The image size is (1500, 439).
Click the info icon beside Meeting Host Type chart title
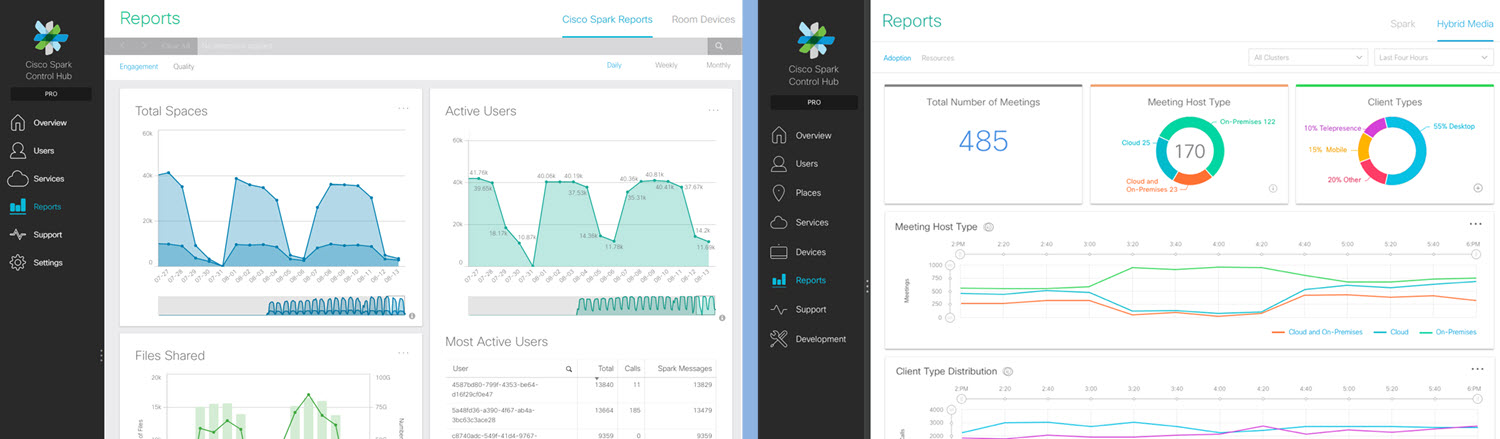pyautogui.click(x=988, y=227)
